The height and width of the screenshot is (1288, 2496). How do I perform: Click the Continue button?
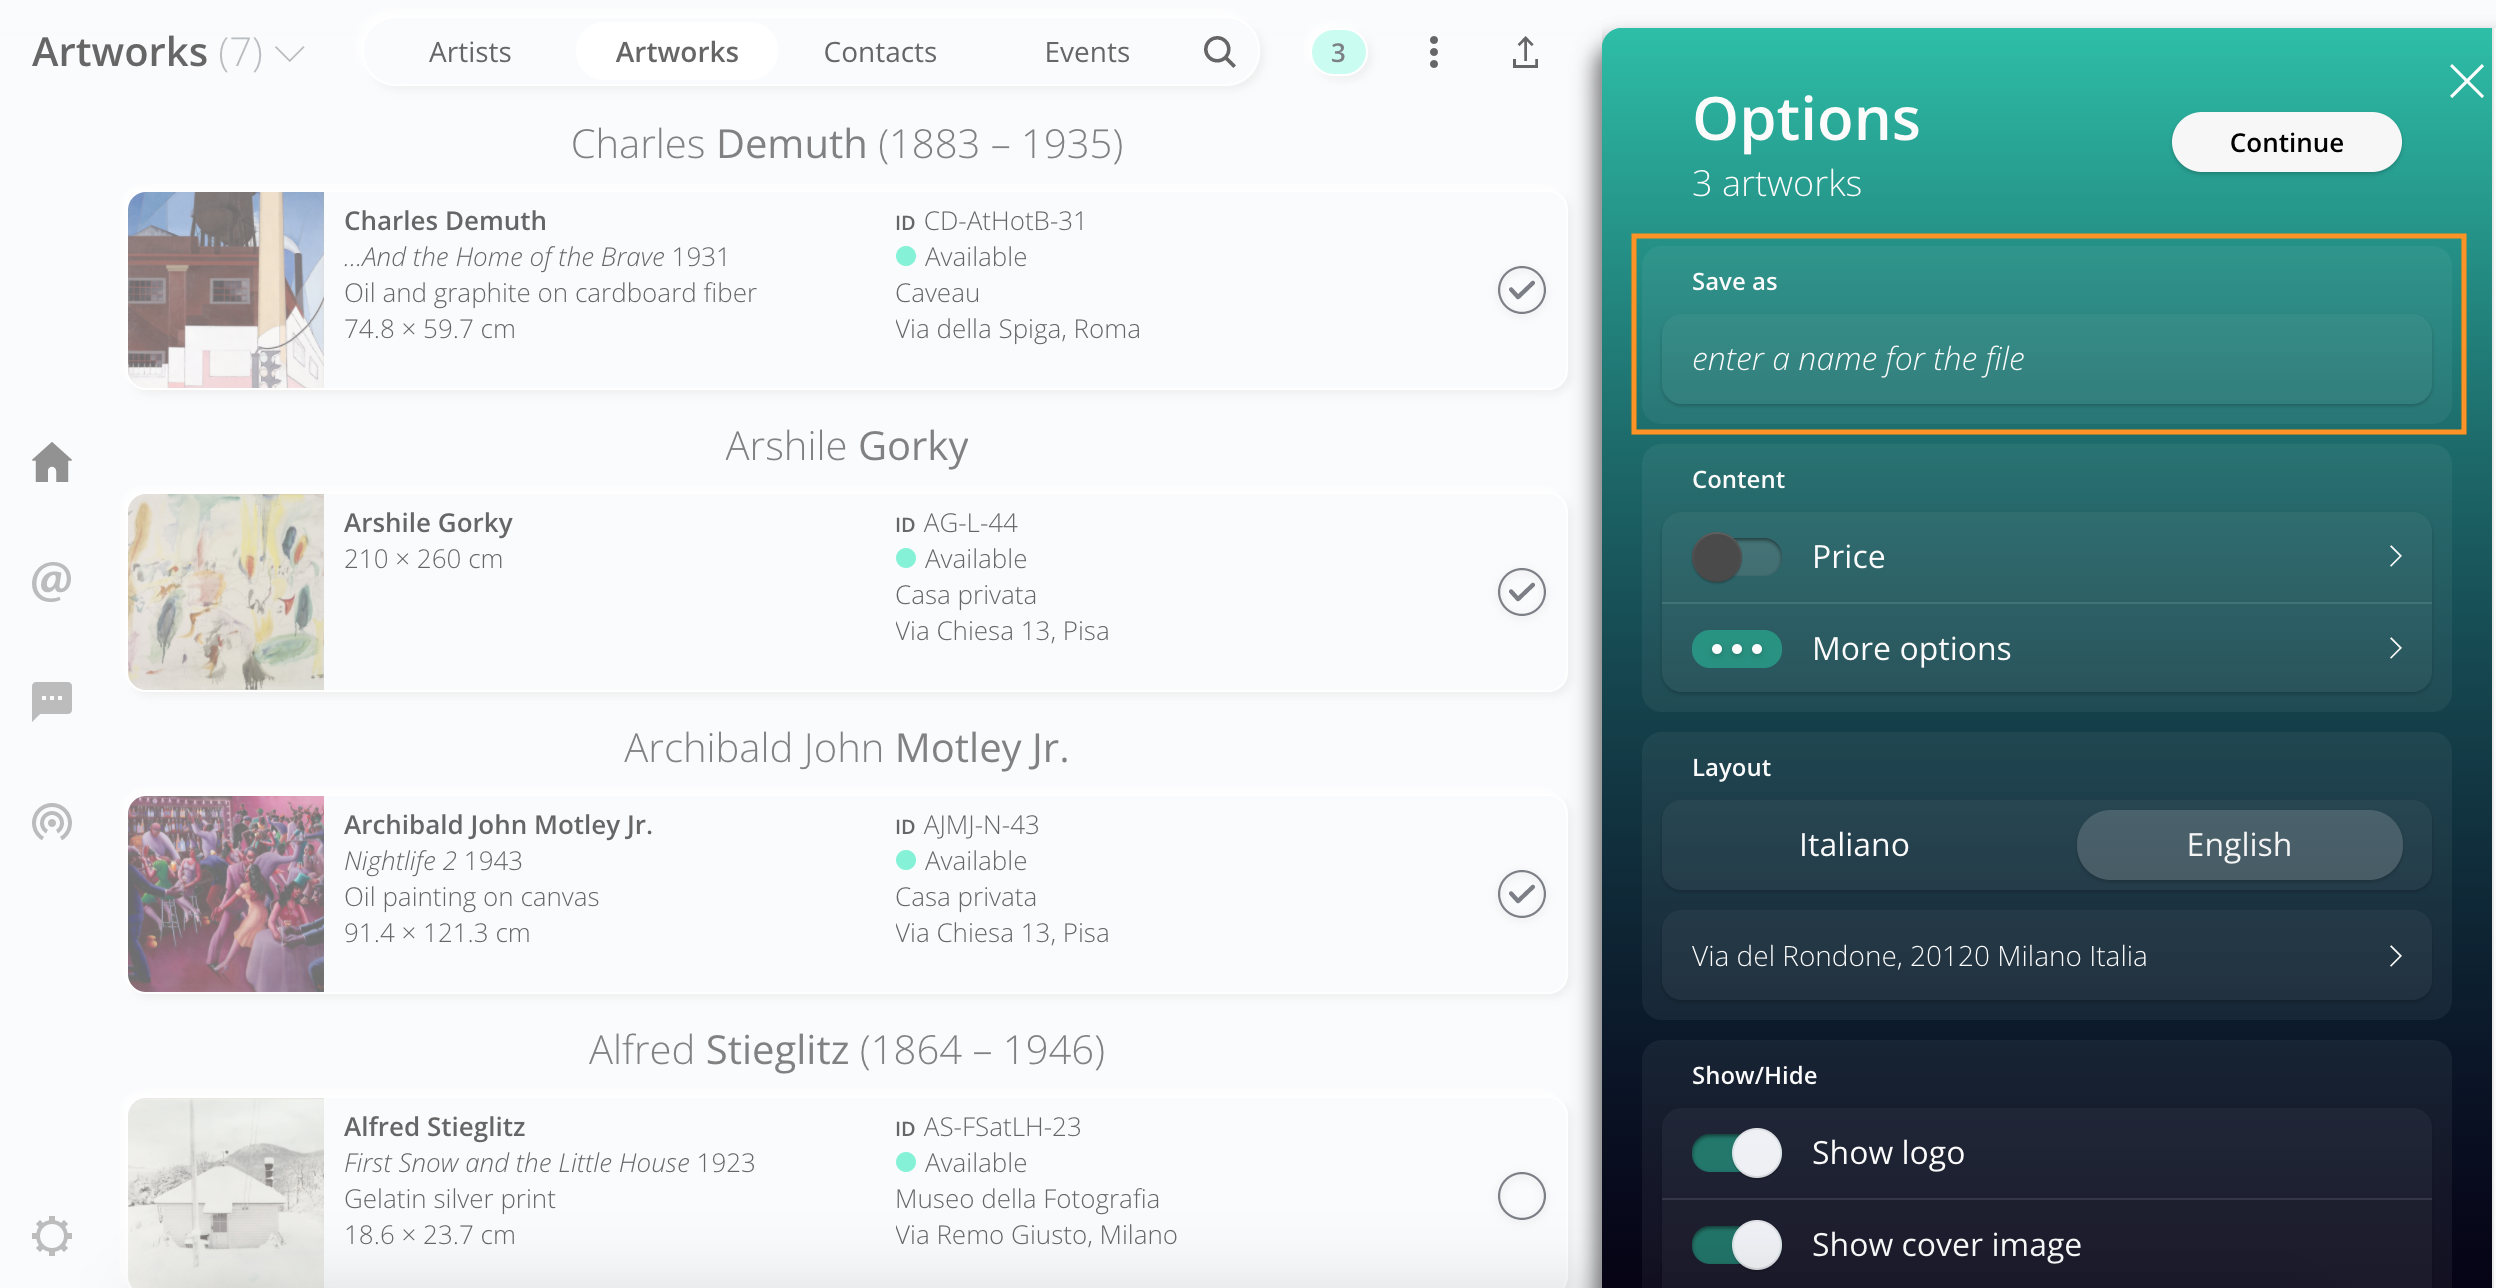(x=2286, y=142)
